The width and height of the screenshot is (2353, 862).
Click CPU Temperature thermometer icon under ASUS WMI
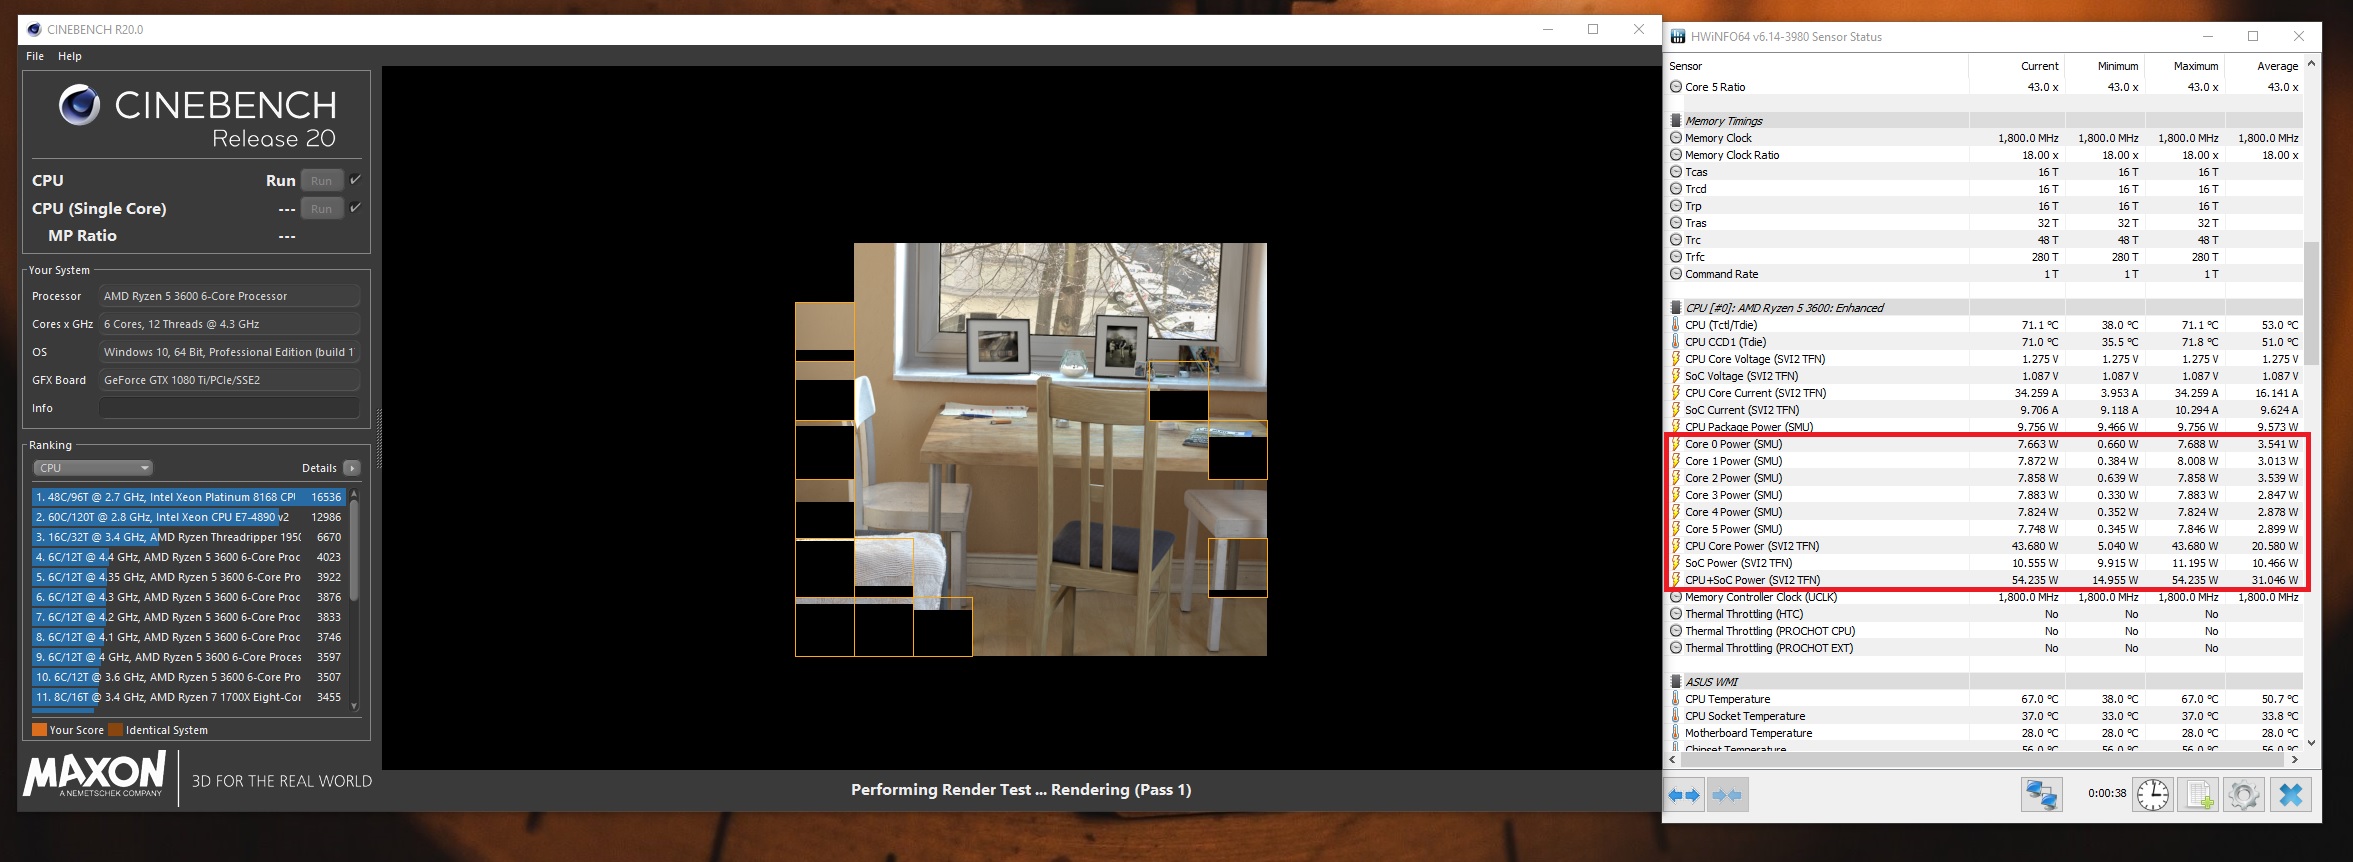point(1676,699)
